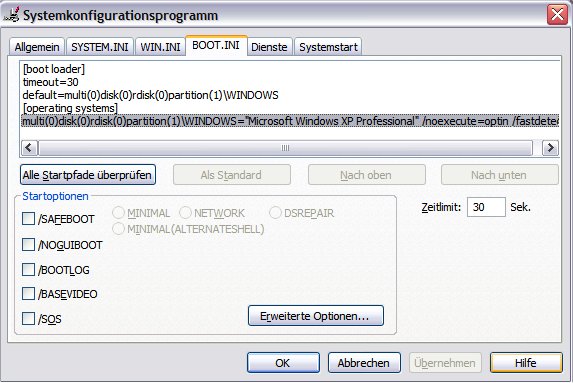Open Hilfe for this dialog

coord(526,363)
